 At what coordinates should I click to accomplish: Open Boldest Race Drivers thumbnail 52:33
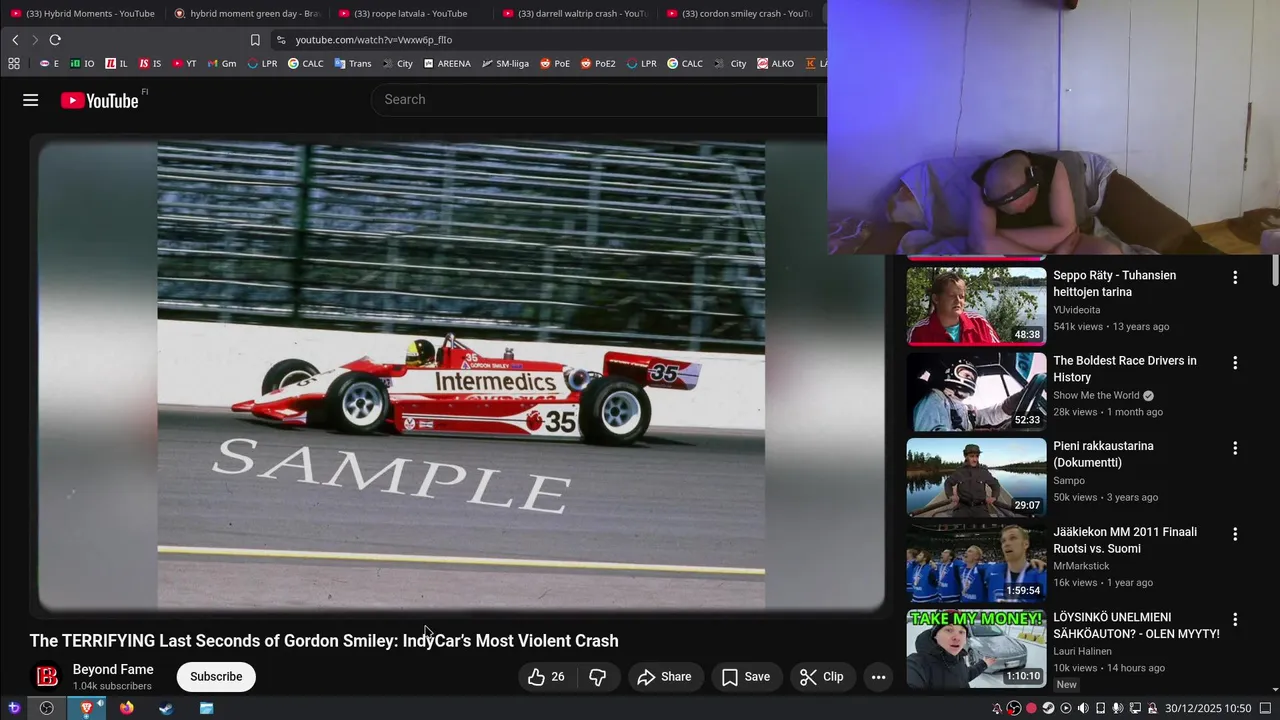[x=977, y=391]
